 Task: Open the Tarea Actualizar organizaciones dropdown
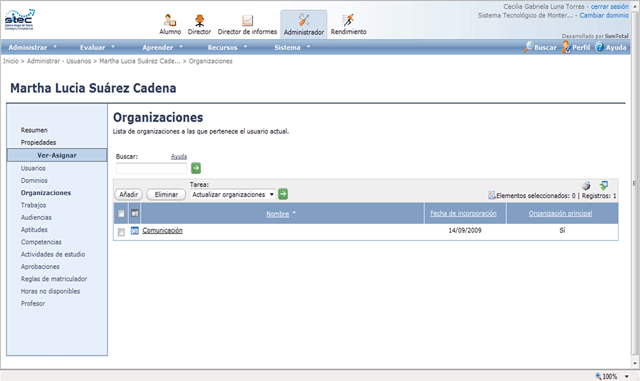(233, 195)
